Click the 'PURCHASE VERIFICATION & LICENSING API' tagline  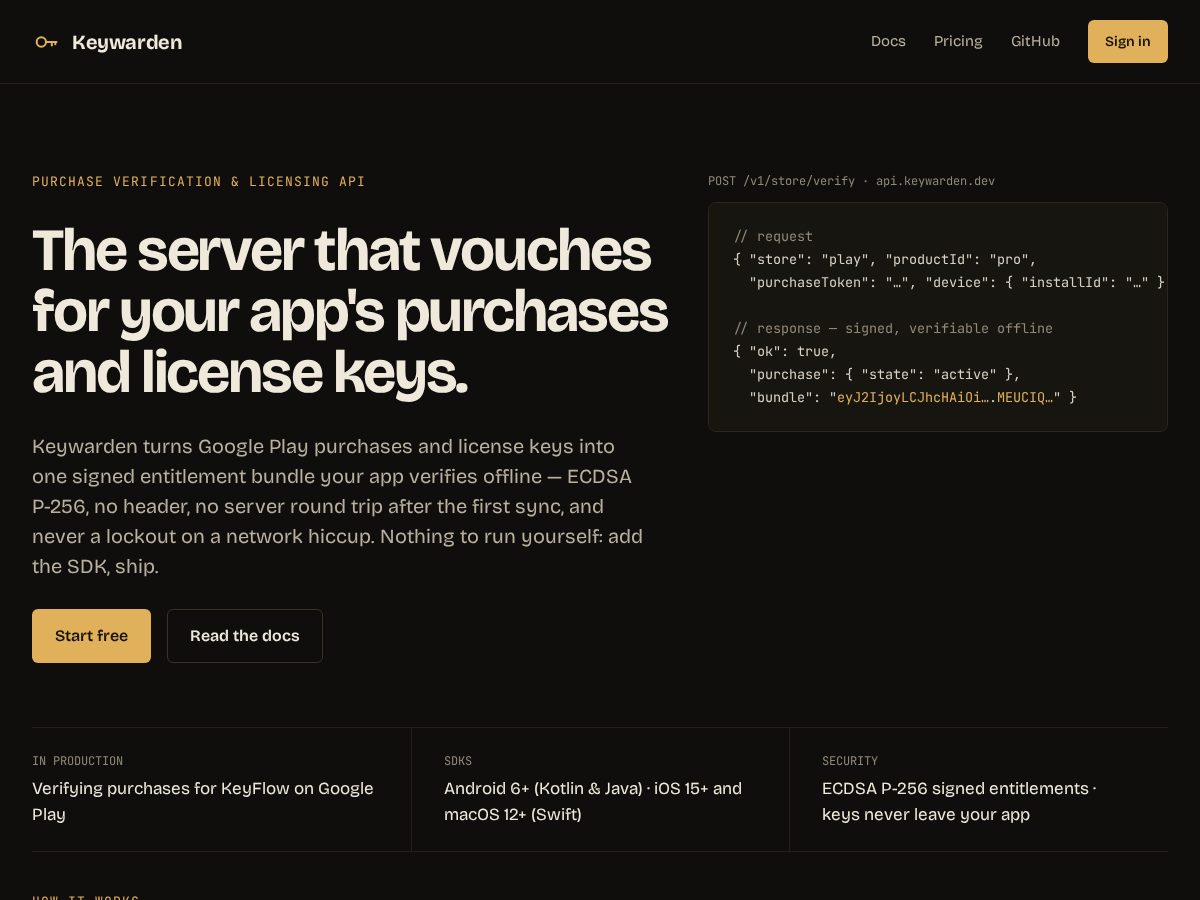(x=199, y=182)
